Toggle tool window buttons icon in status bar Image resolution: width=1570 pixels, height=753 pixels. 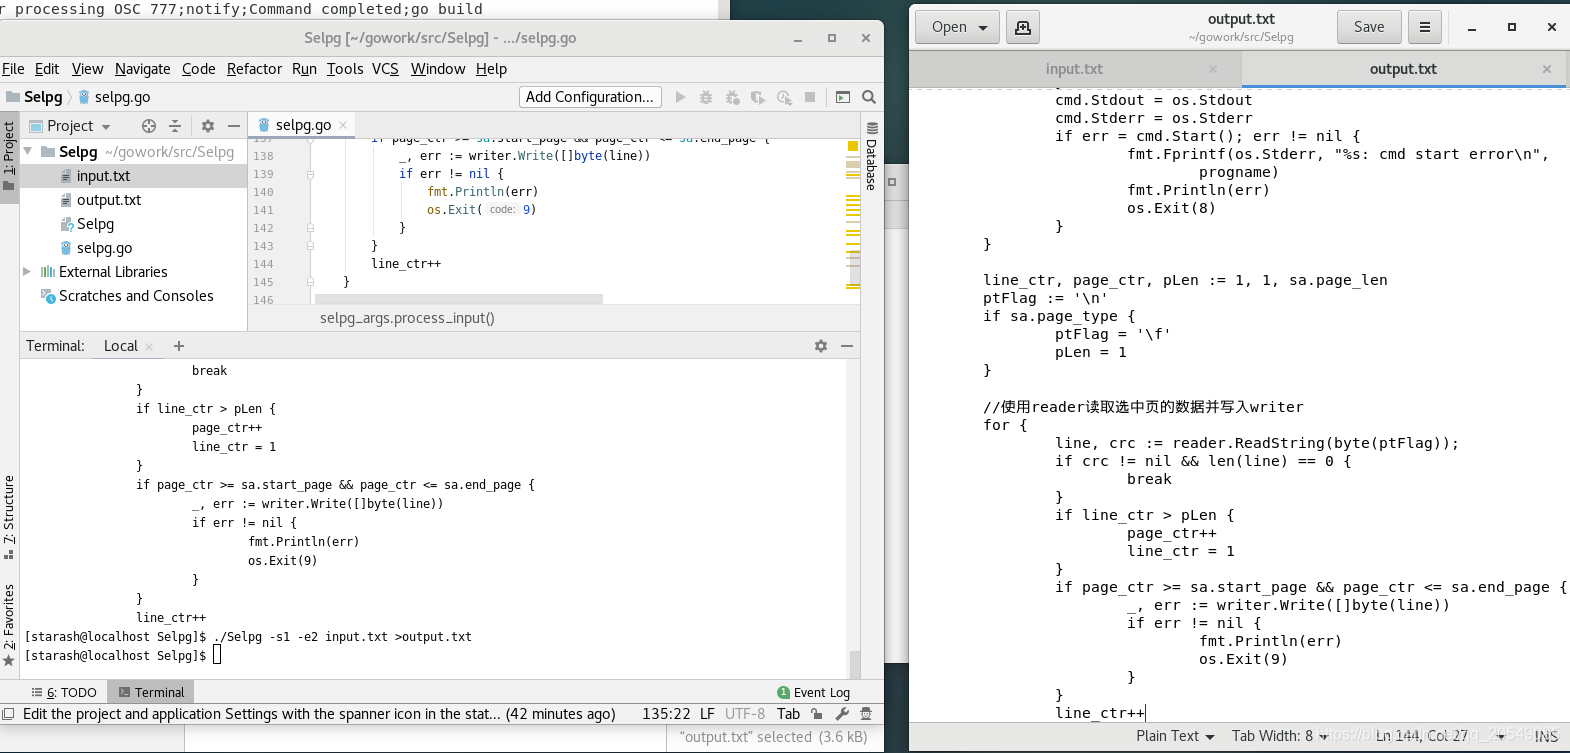8,714
